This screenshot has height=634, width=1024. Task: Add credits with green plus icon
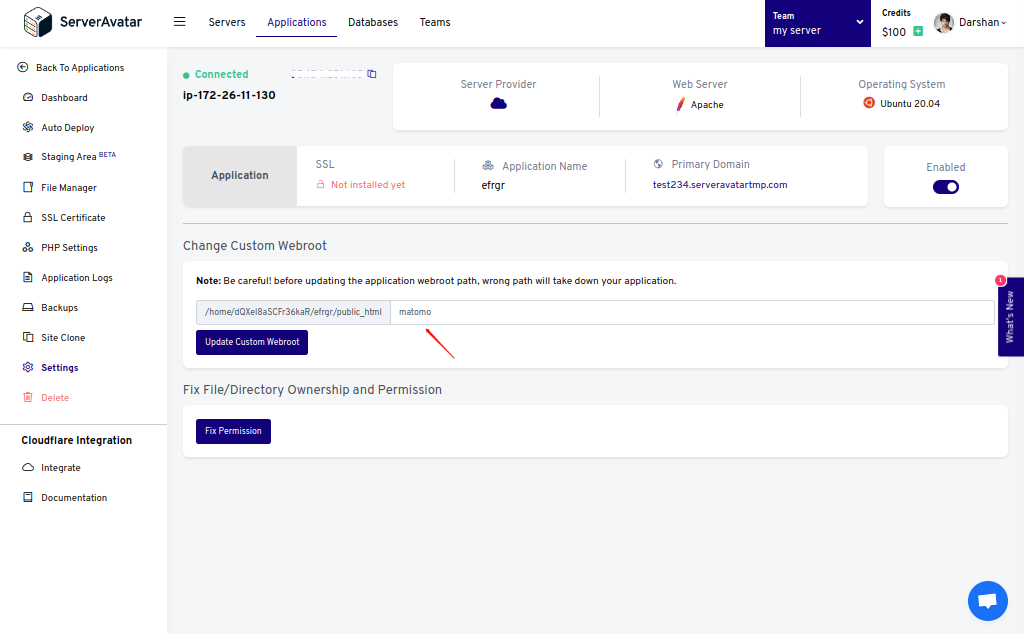[x=918, y=31]
